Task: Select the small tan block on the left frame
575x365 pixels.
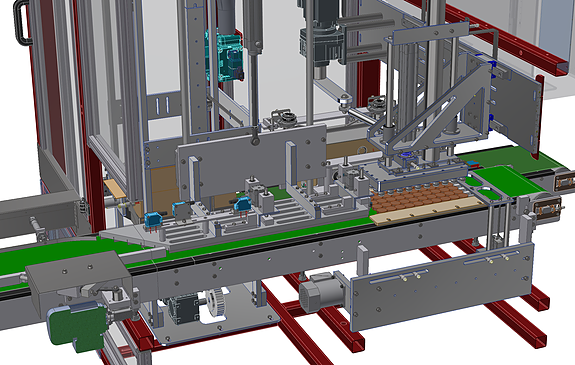Action: pyautogui.click(x=115, y=189)
